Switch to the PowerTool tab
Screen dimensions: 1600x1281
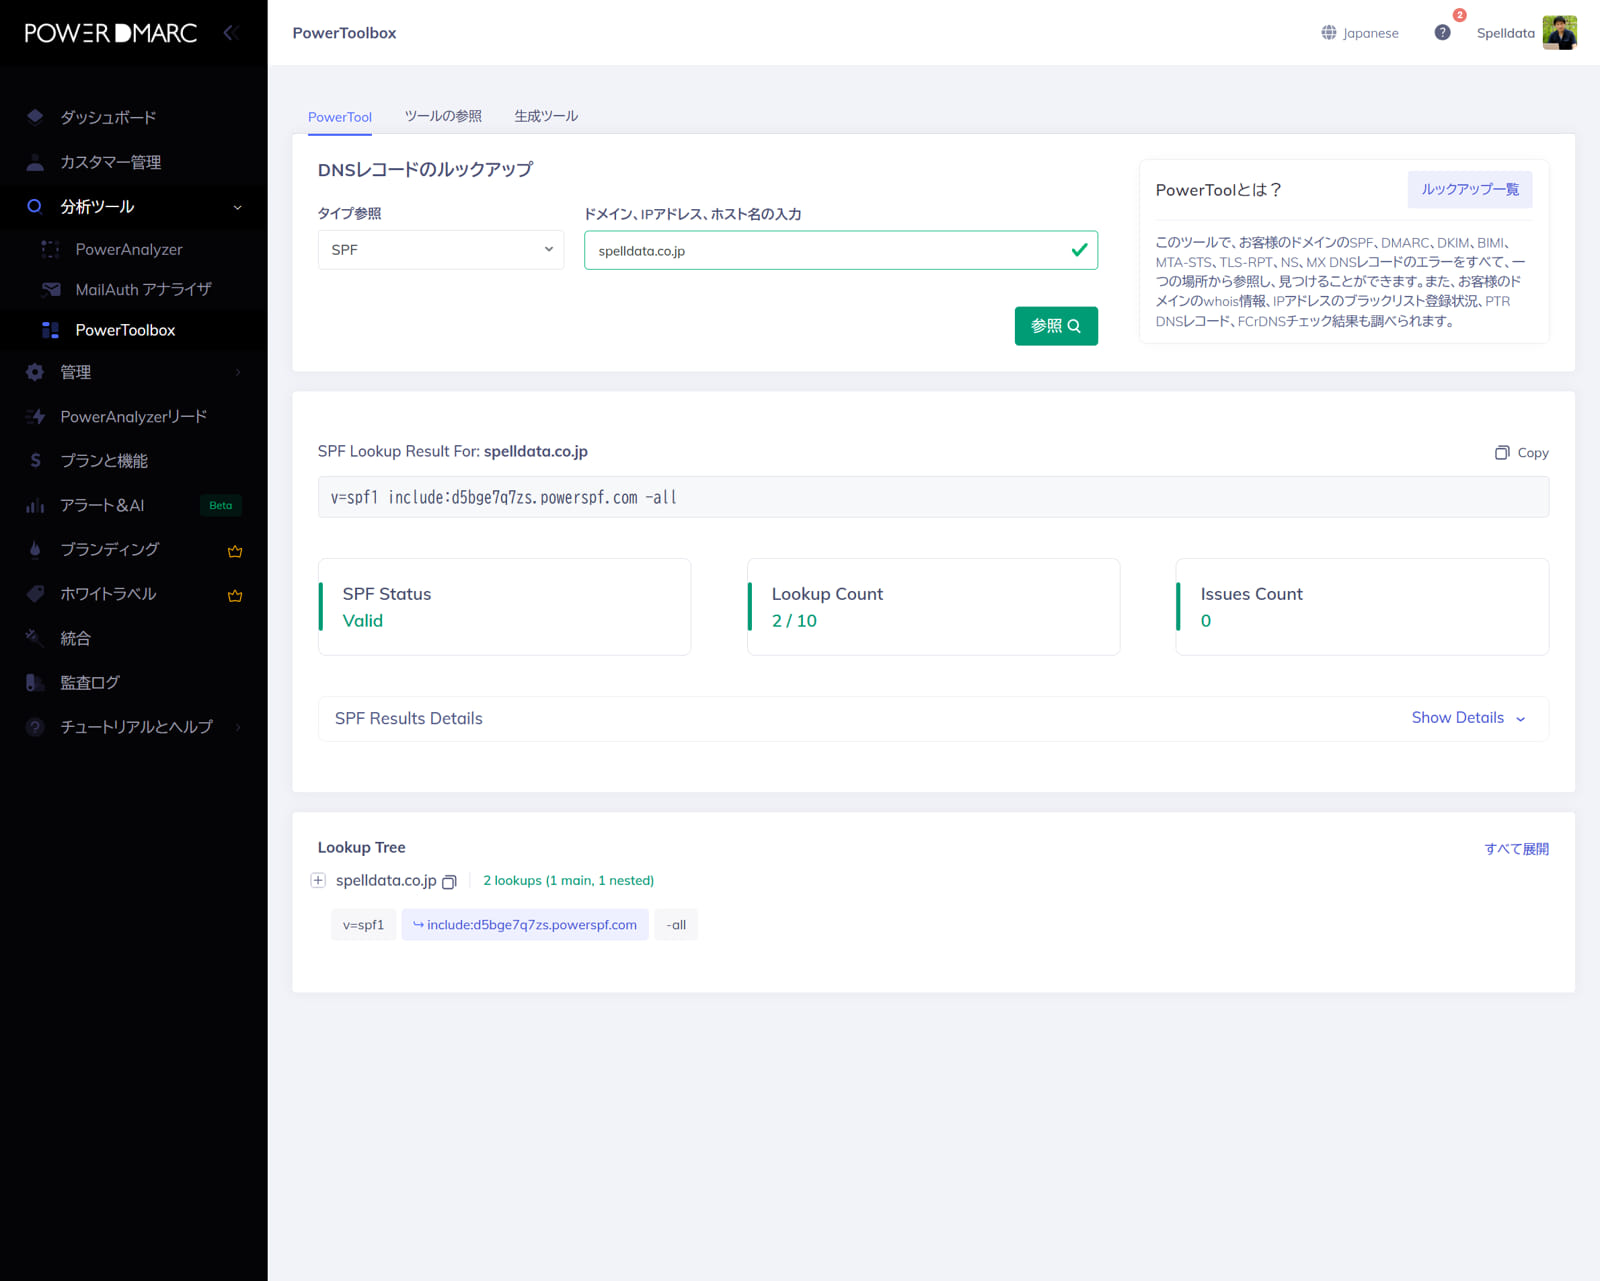[340, 117]
